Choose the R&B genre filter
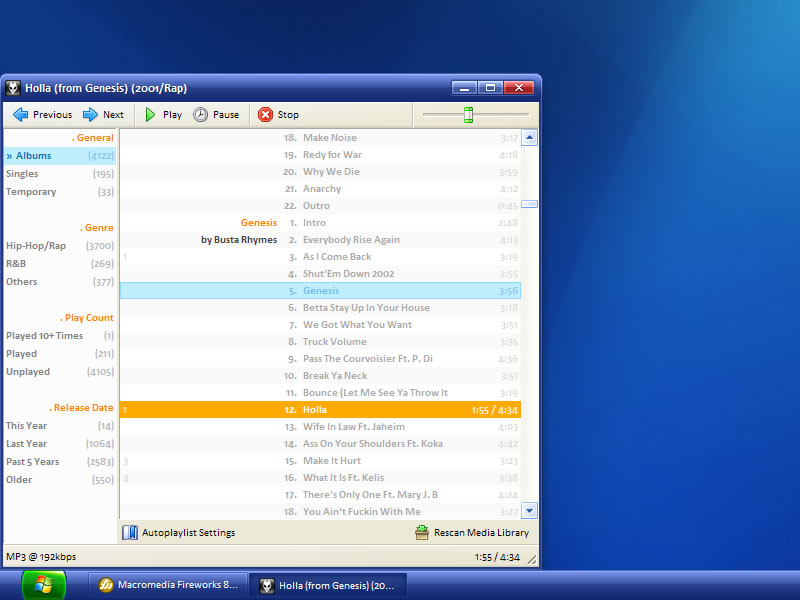Image resolution: width=800 pixels, height=600 pixels. point(17,264)
